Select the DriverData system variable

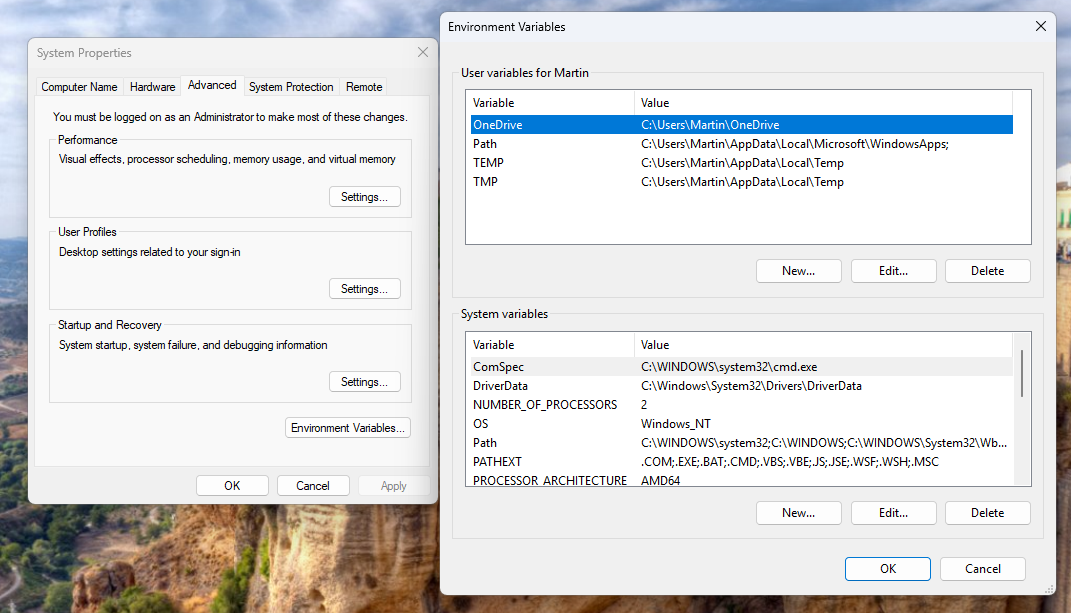(742, 385)
